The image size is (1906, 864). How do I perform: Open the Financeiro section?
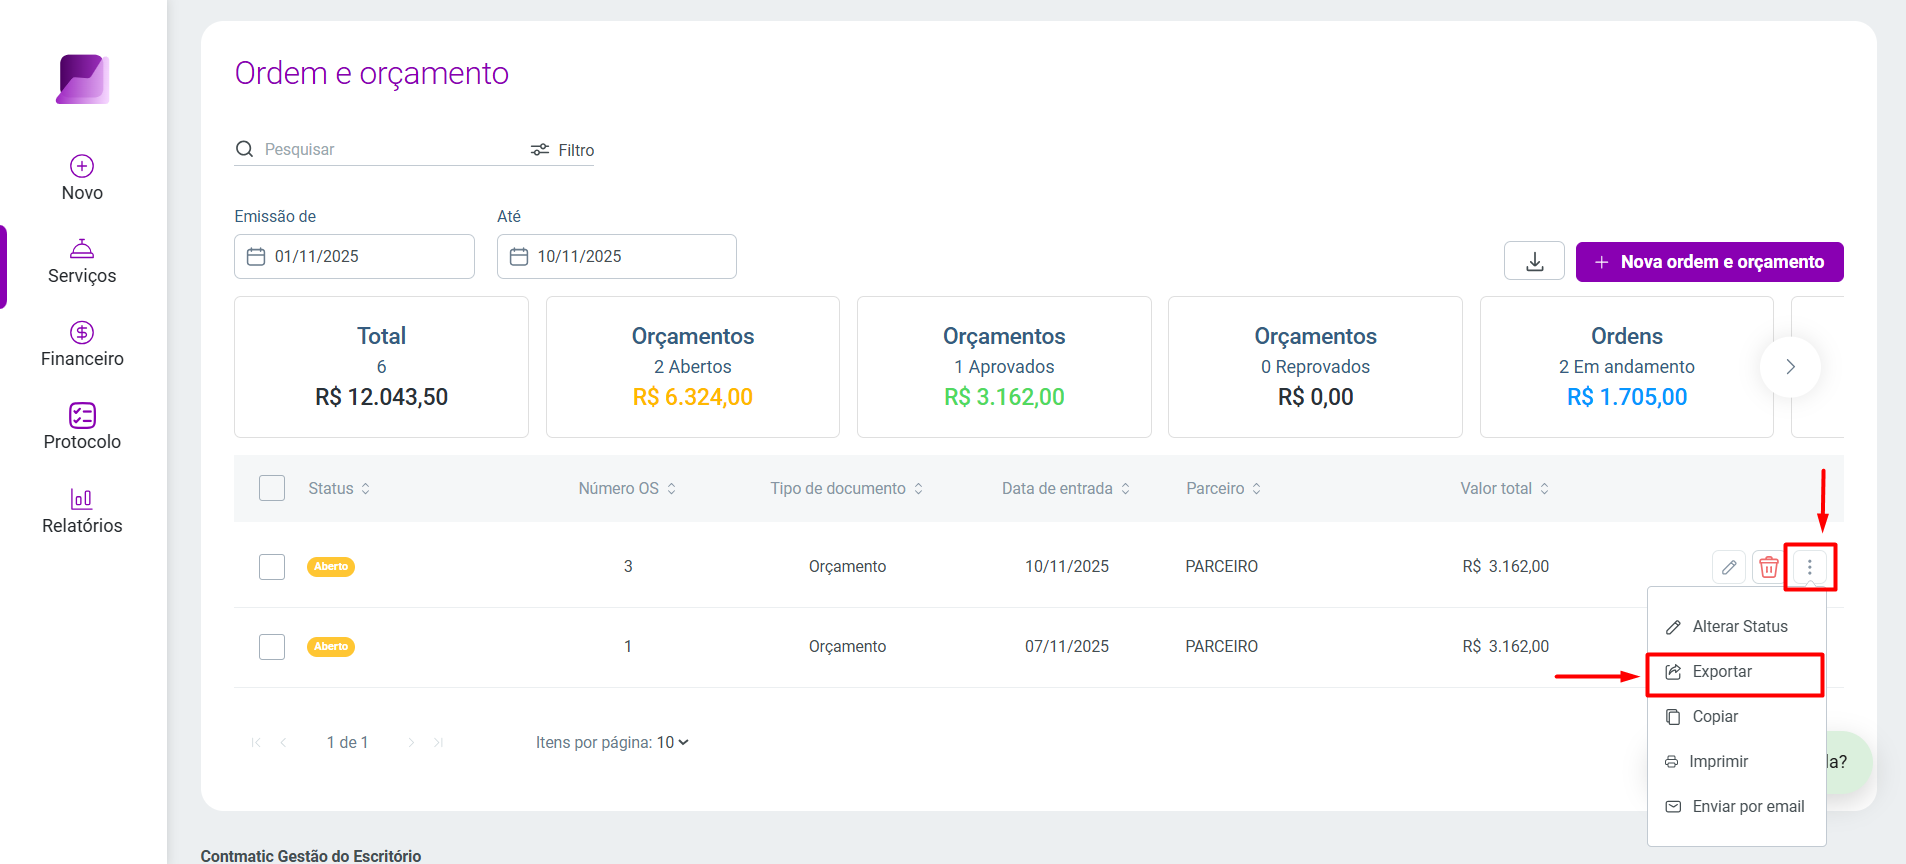[x=82, y=345]
